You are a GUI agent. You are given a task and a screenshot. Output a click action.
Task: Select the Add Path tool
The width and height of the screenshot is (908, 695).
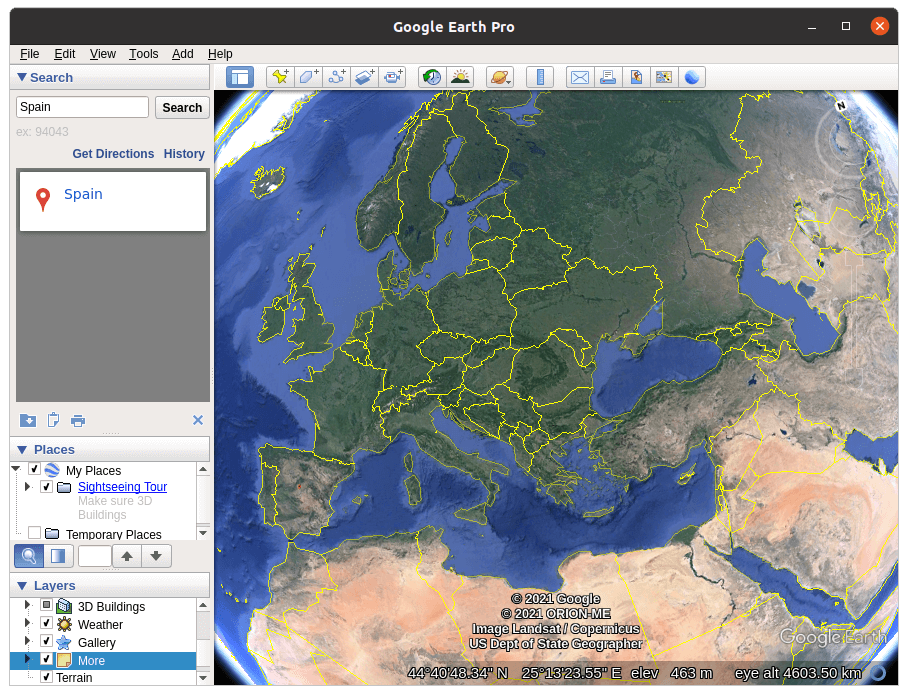pos(337,76)
